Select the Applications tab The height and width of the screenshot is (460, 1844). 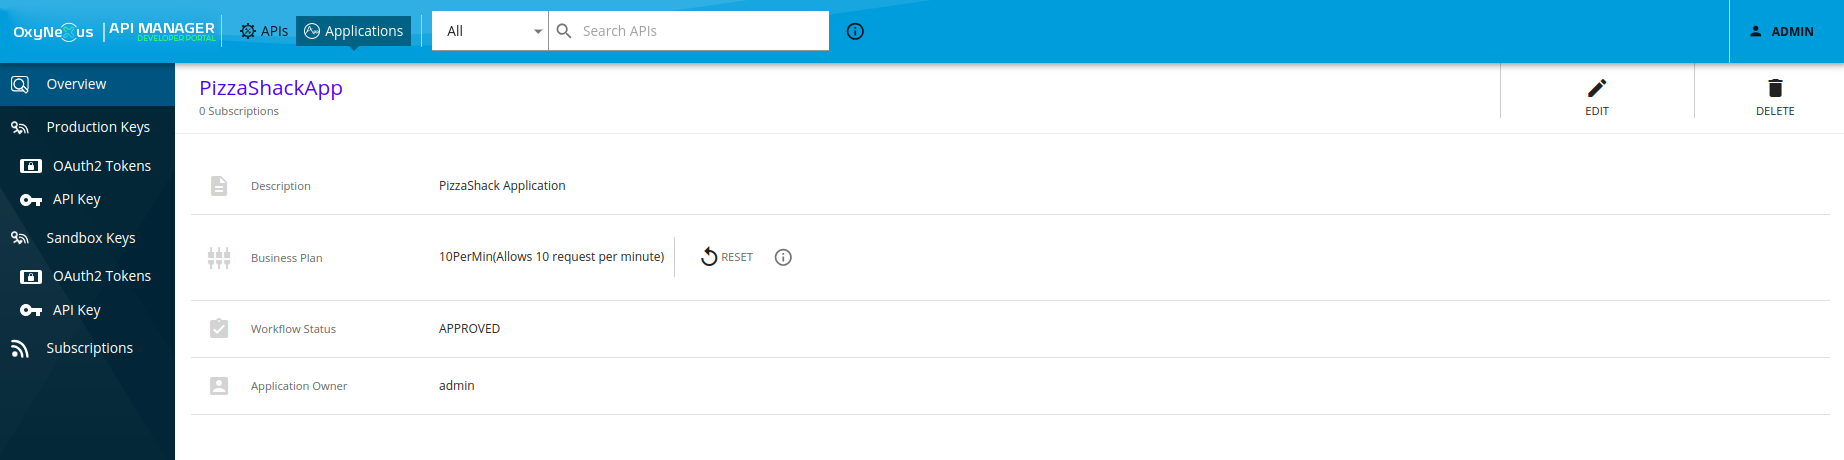353,31
